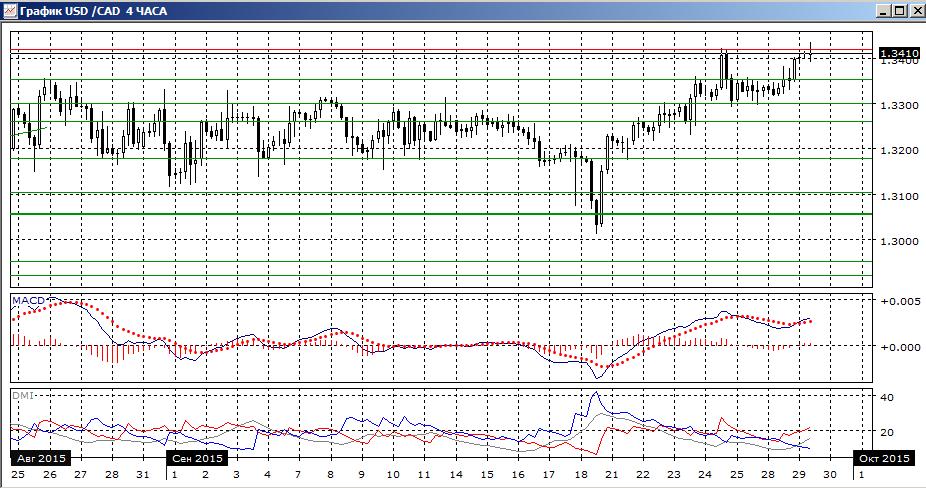Click date 31 on the time axis
Image resolution: width=926 pixels, height=488 pixels.
(142, 474)
